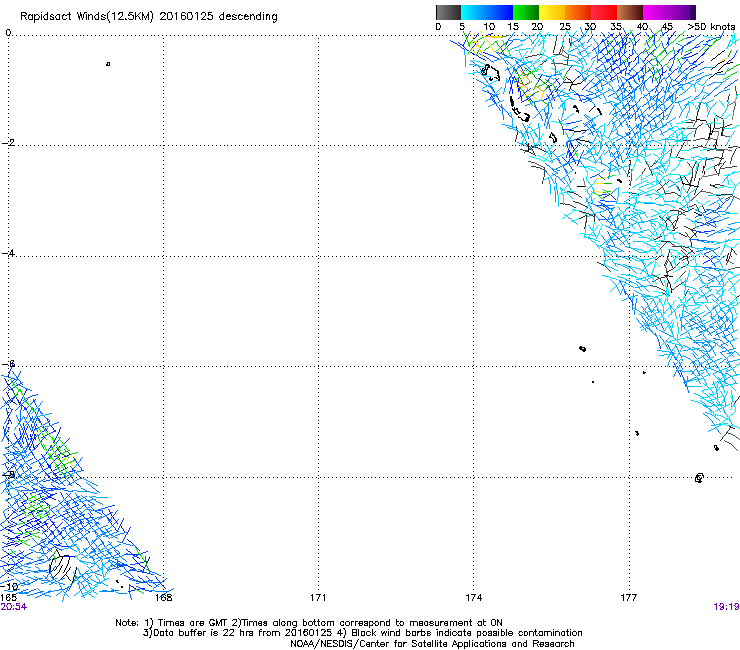Viewport: 740px width, 650px height.
Task: Click the "177" longitude axis label
Action: pos(628,598)
